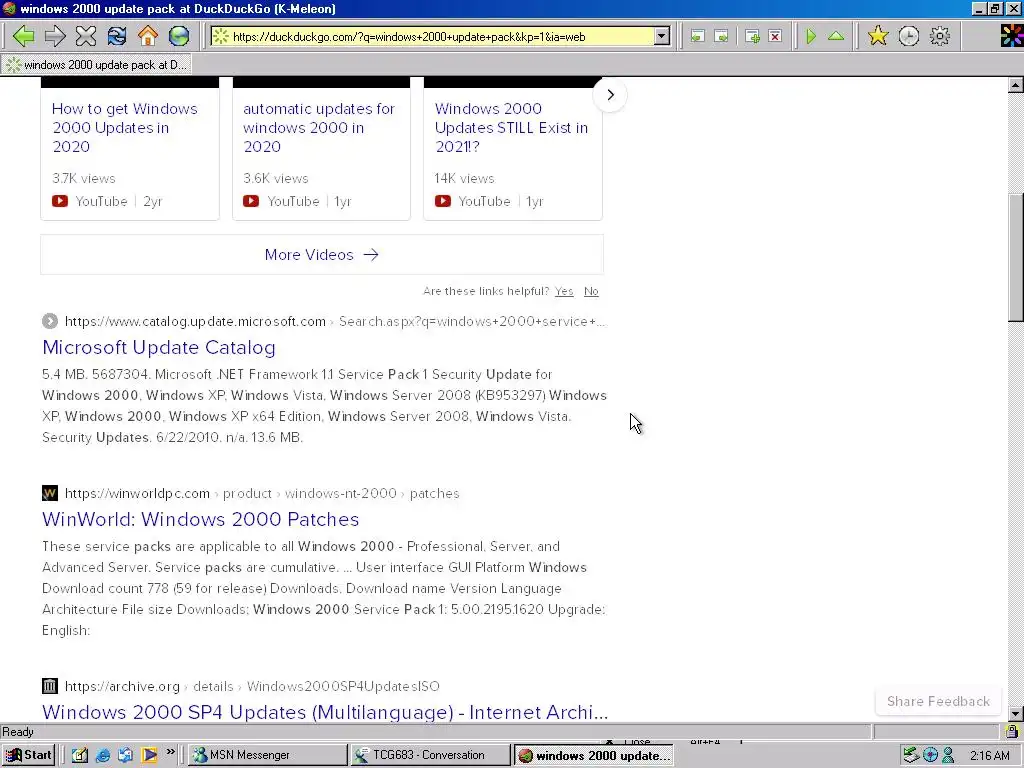Open Microsoft Update Catalog result
The height and width of the screenshot is (768, 1024).
(x=159, y=347)
